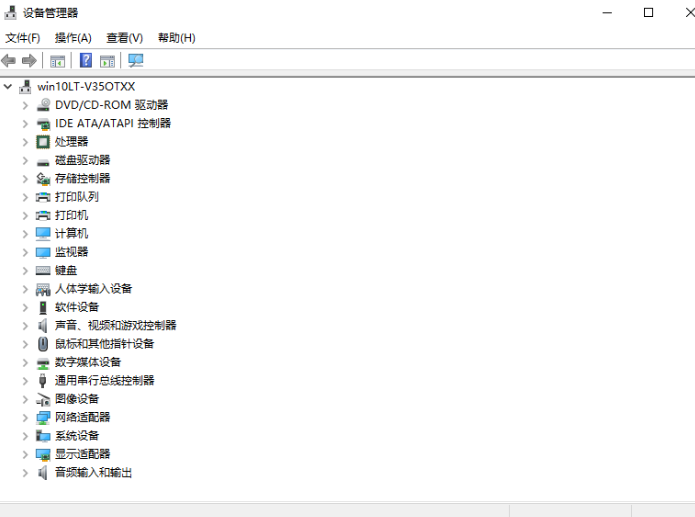Expand the 通用串行总线控制器 node
Image resolution: width=695 pixels, height=517 pixels.
[x=25, y=380]
